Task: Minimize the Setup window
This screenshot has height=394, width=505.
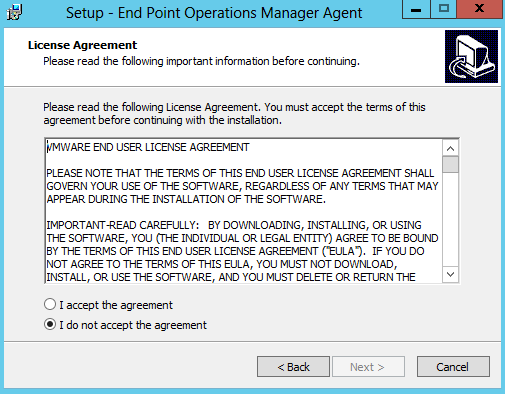Action: point(416,9)
